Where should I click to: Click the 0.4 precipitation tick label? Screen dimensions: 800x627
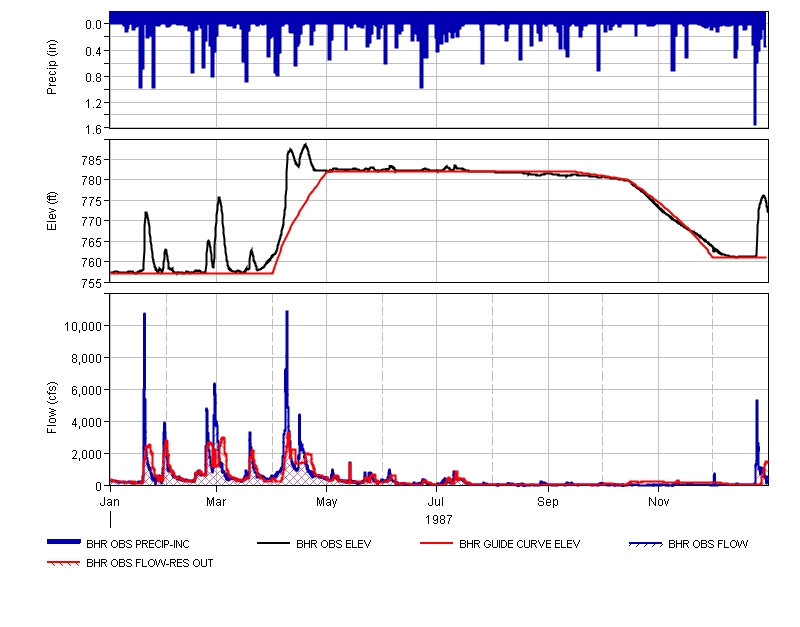(x=93, y=51)
